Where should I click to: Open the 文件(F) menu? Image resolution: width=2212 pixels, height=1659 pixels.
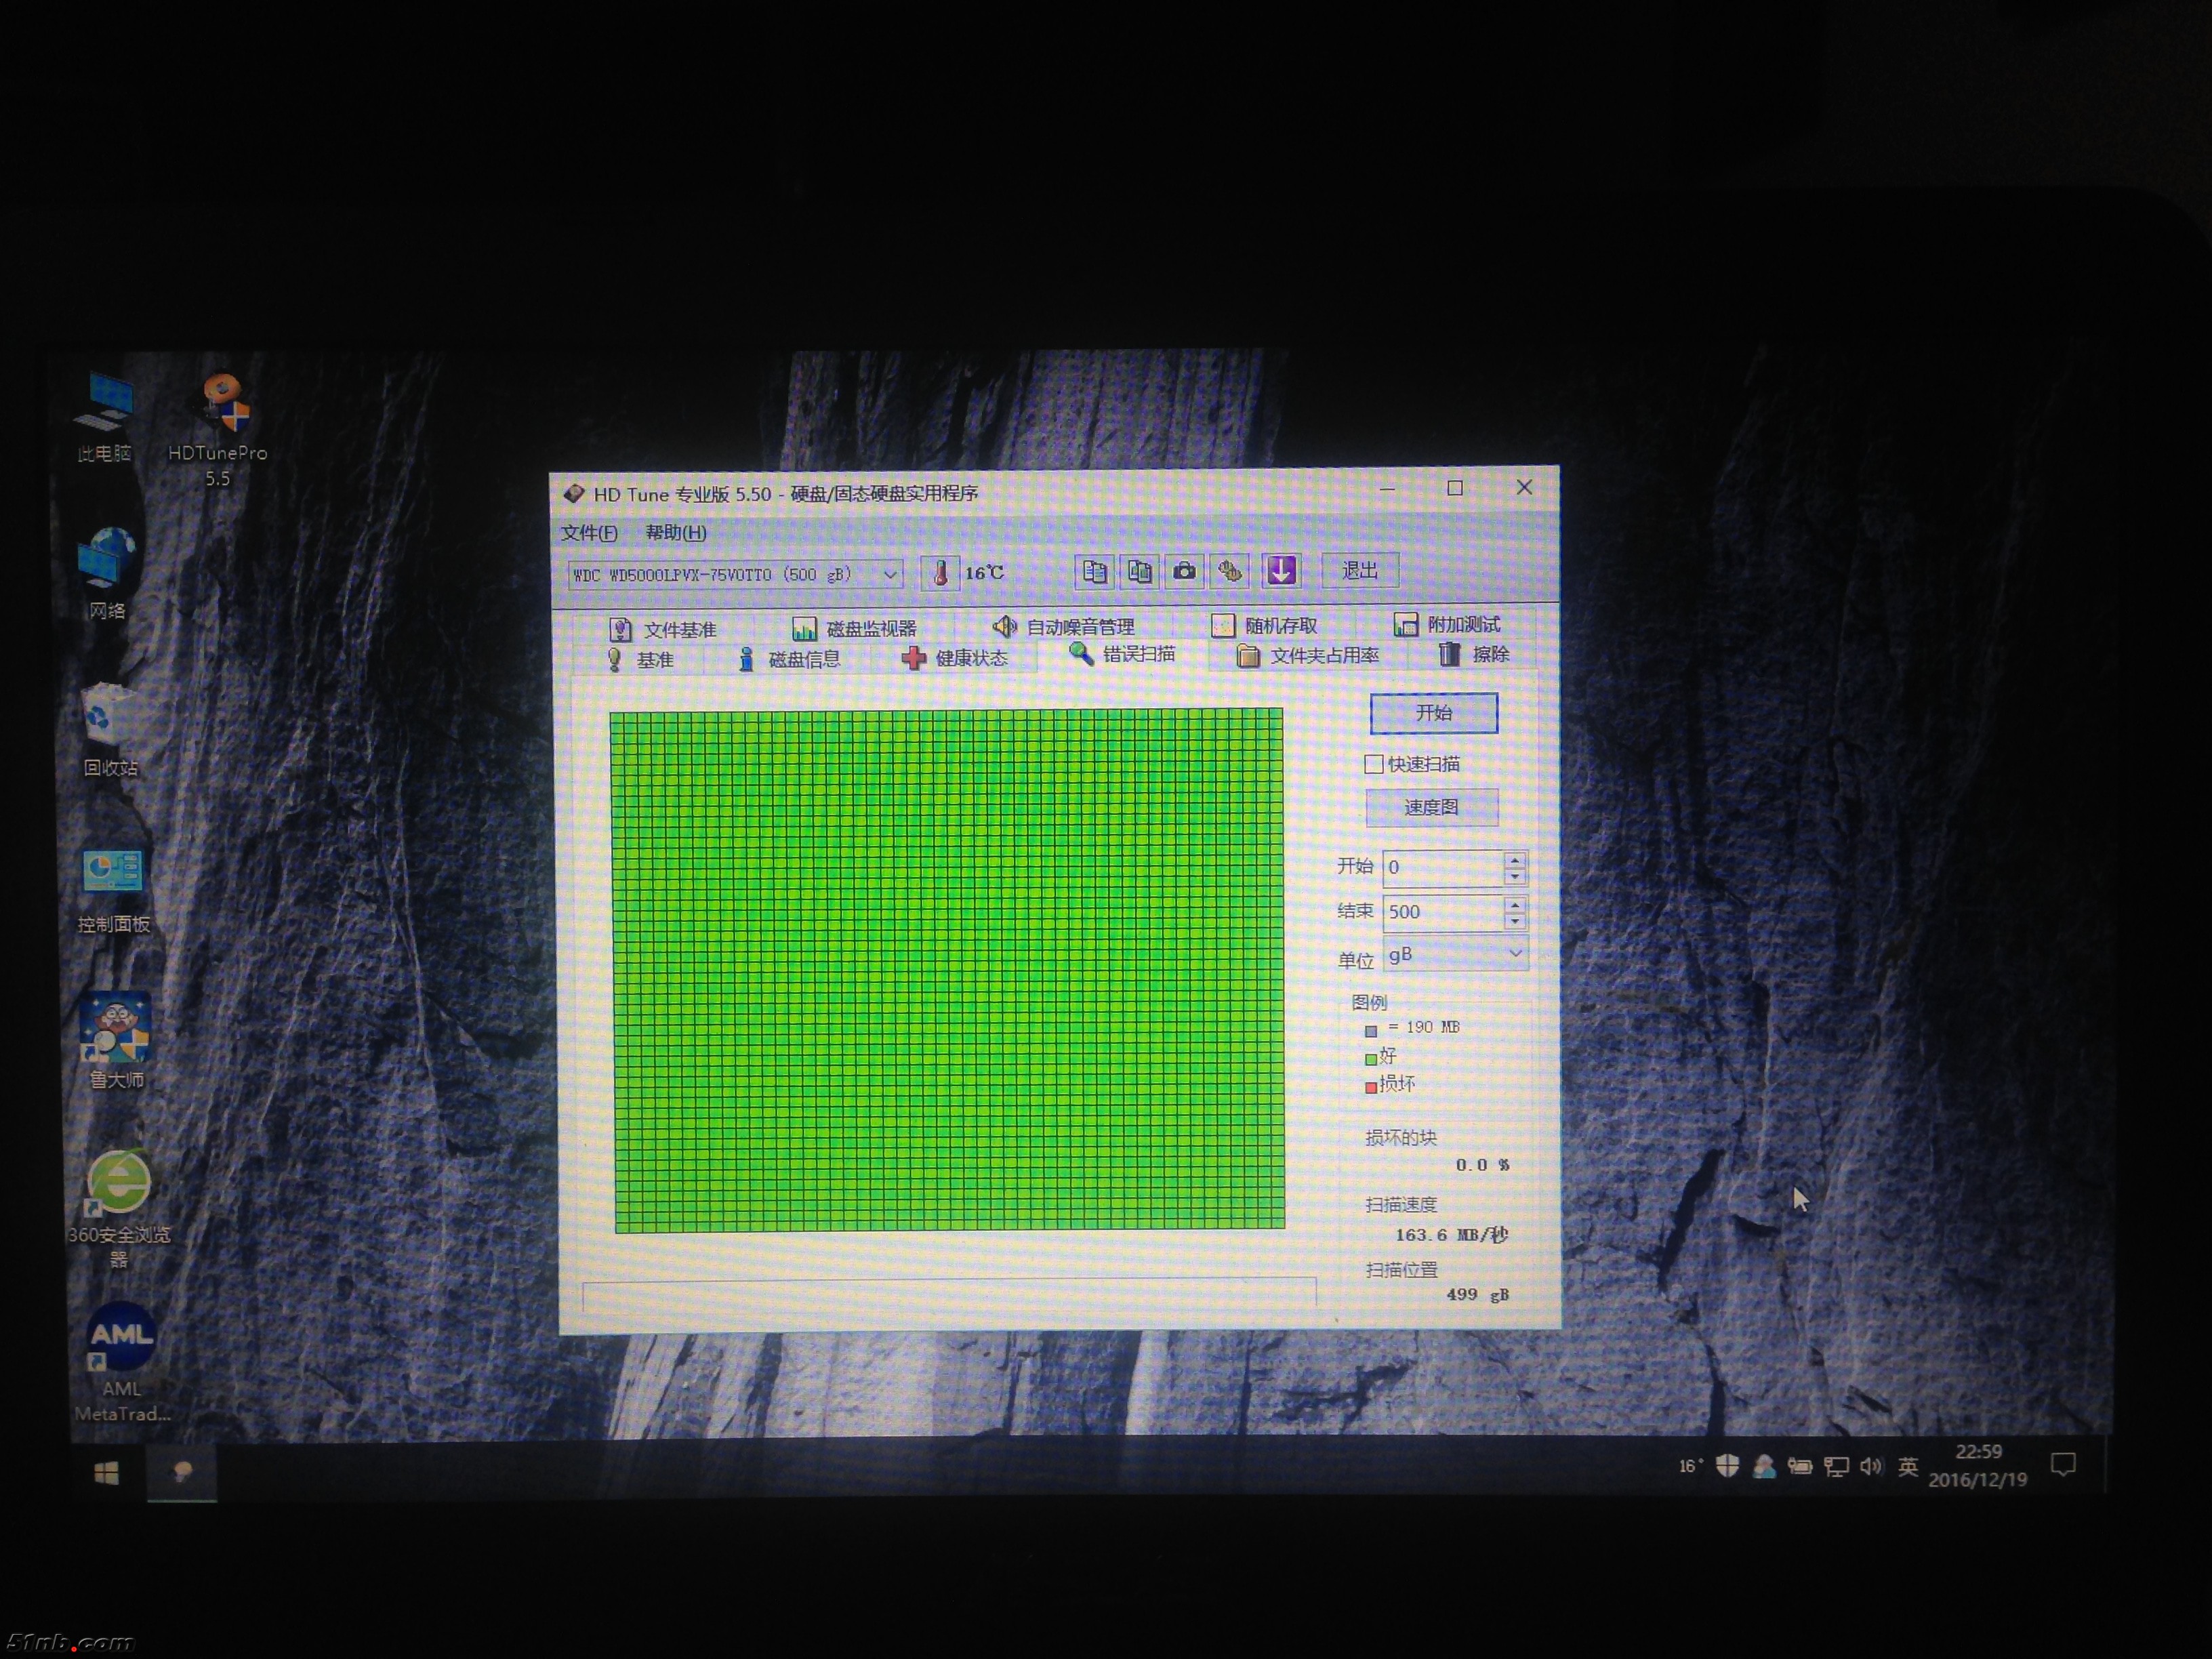(x=589, y=533)
